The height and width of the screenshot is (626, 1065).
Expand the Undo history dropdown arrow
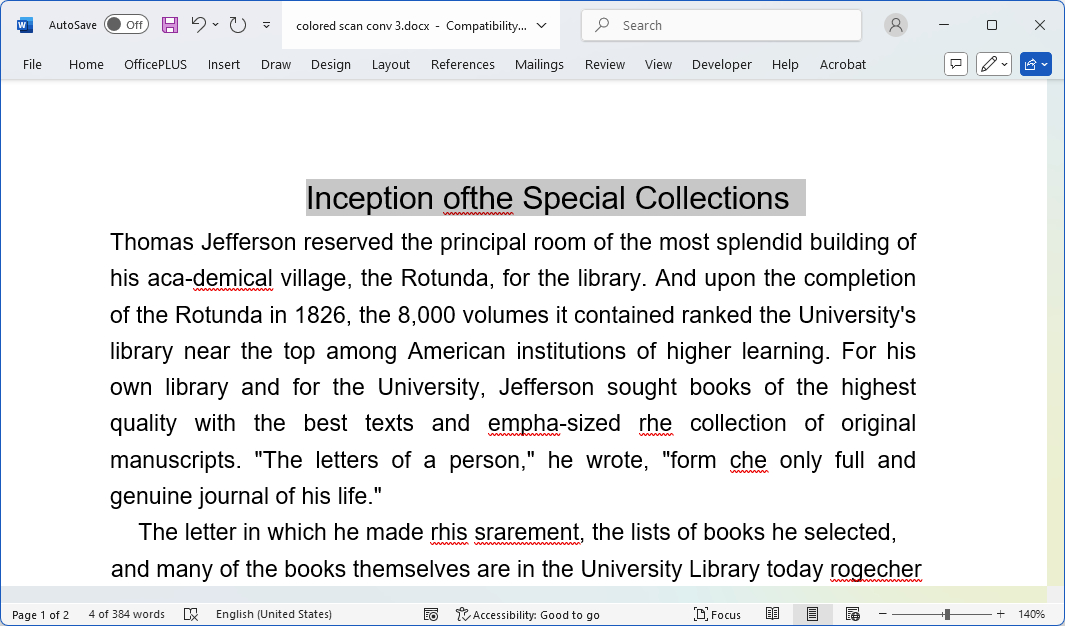tap(216, 25)
